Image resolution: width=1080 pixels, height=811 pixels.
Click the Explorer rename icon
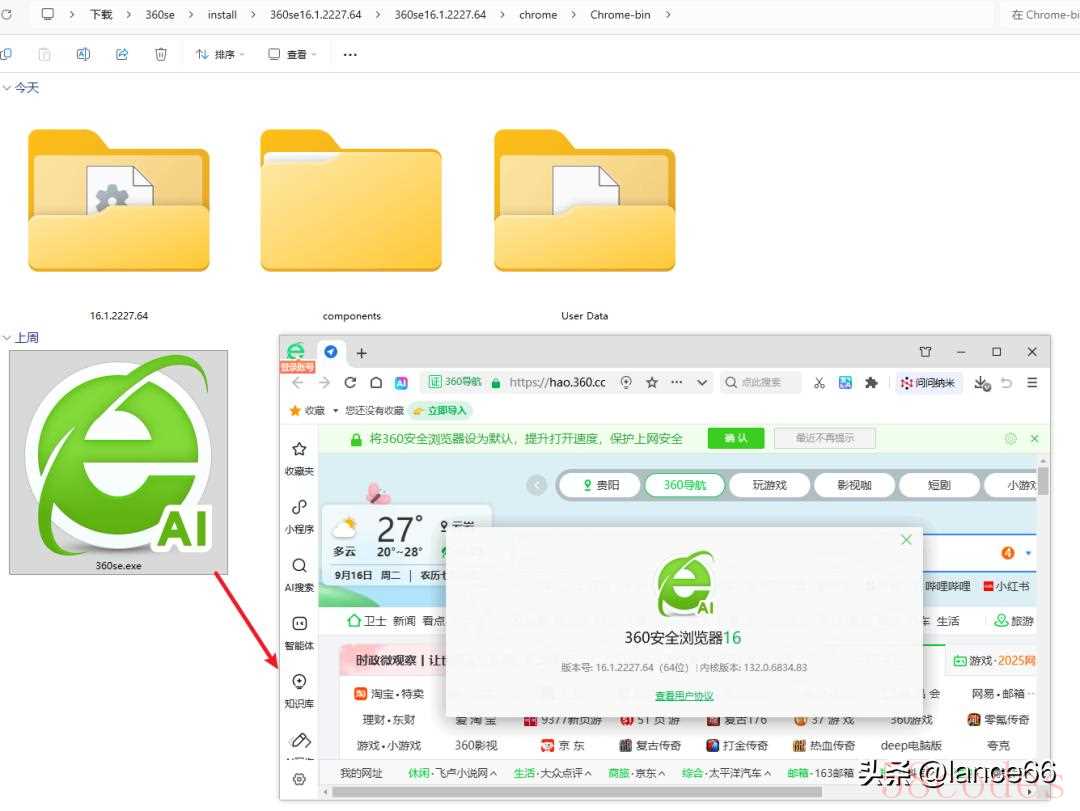83,54
